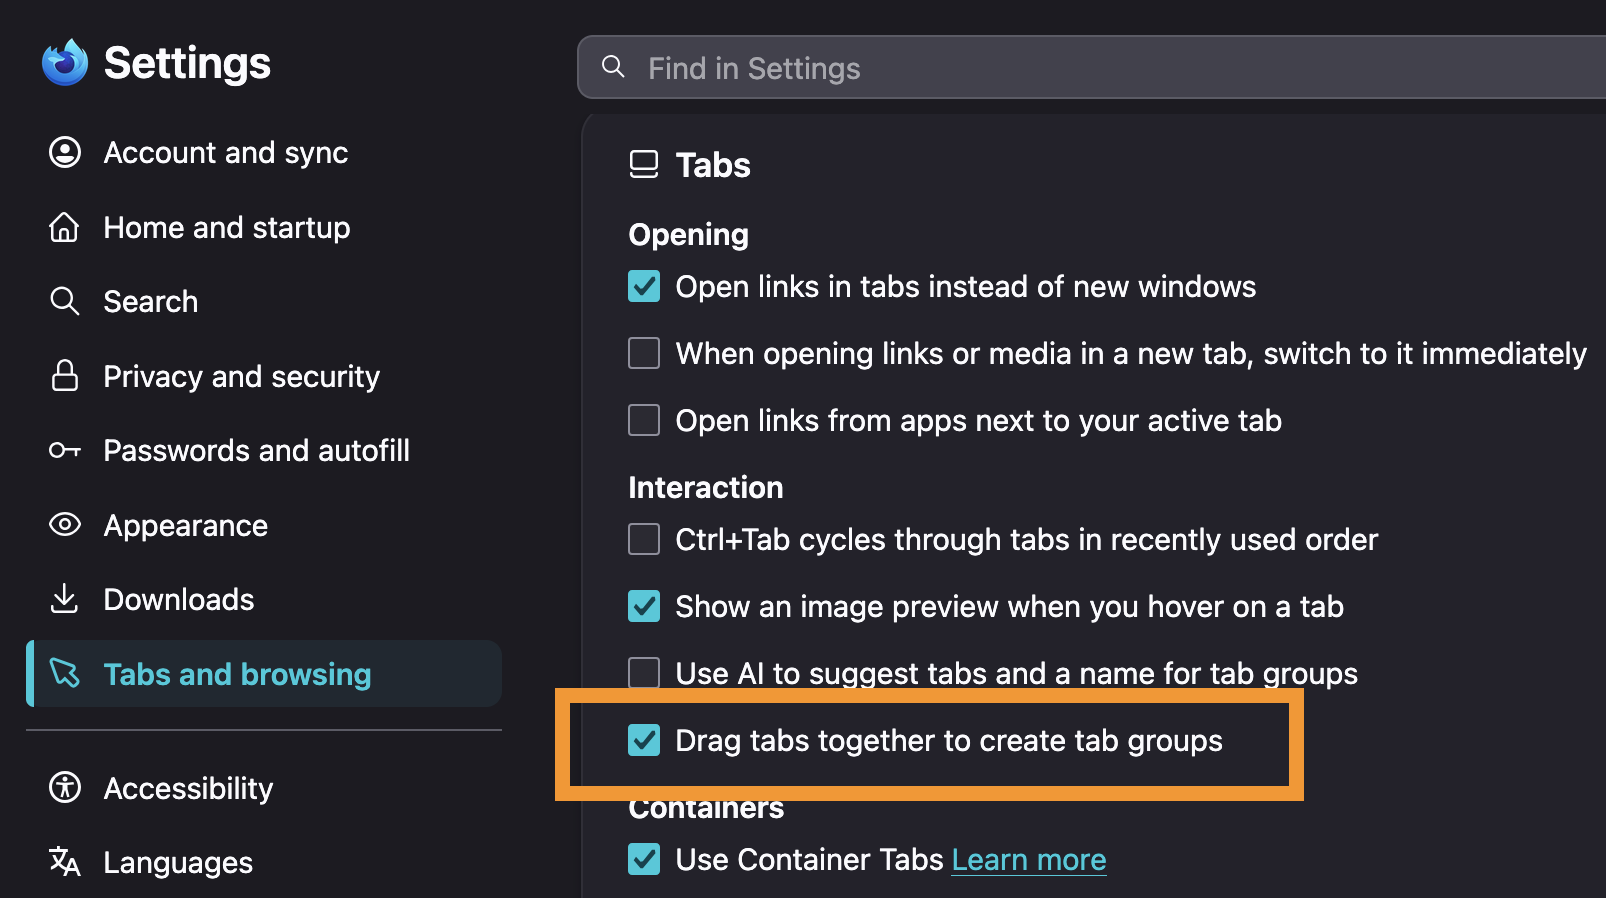Select the Passwords and autofill key icon
This screenshot has width=1606, height=898.
point(65,450)
